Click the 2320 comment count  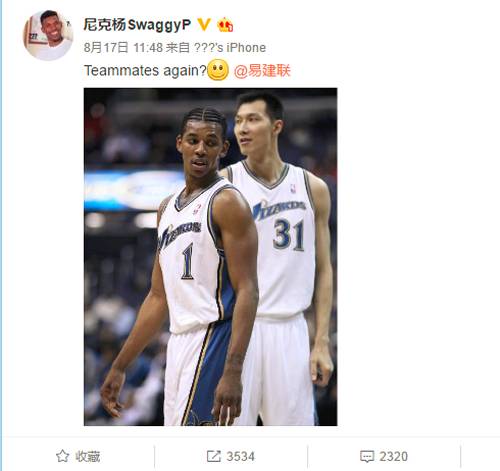(x=393, y=456)
